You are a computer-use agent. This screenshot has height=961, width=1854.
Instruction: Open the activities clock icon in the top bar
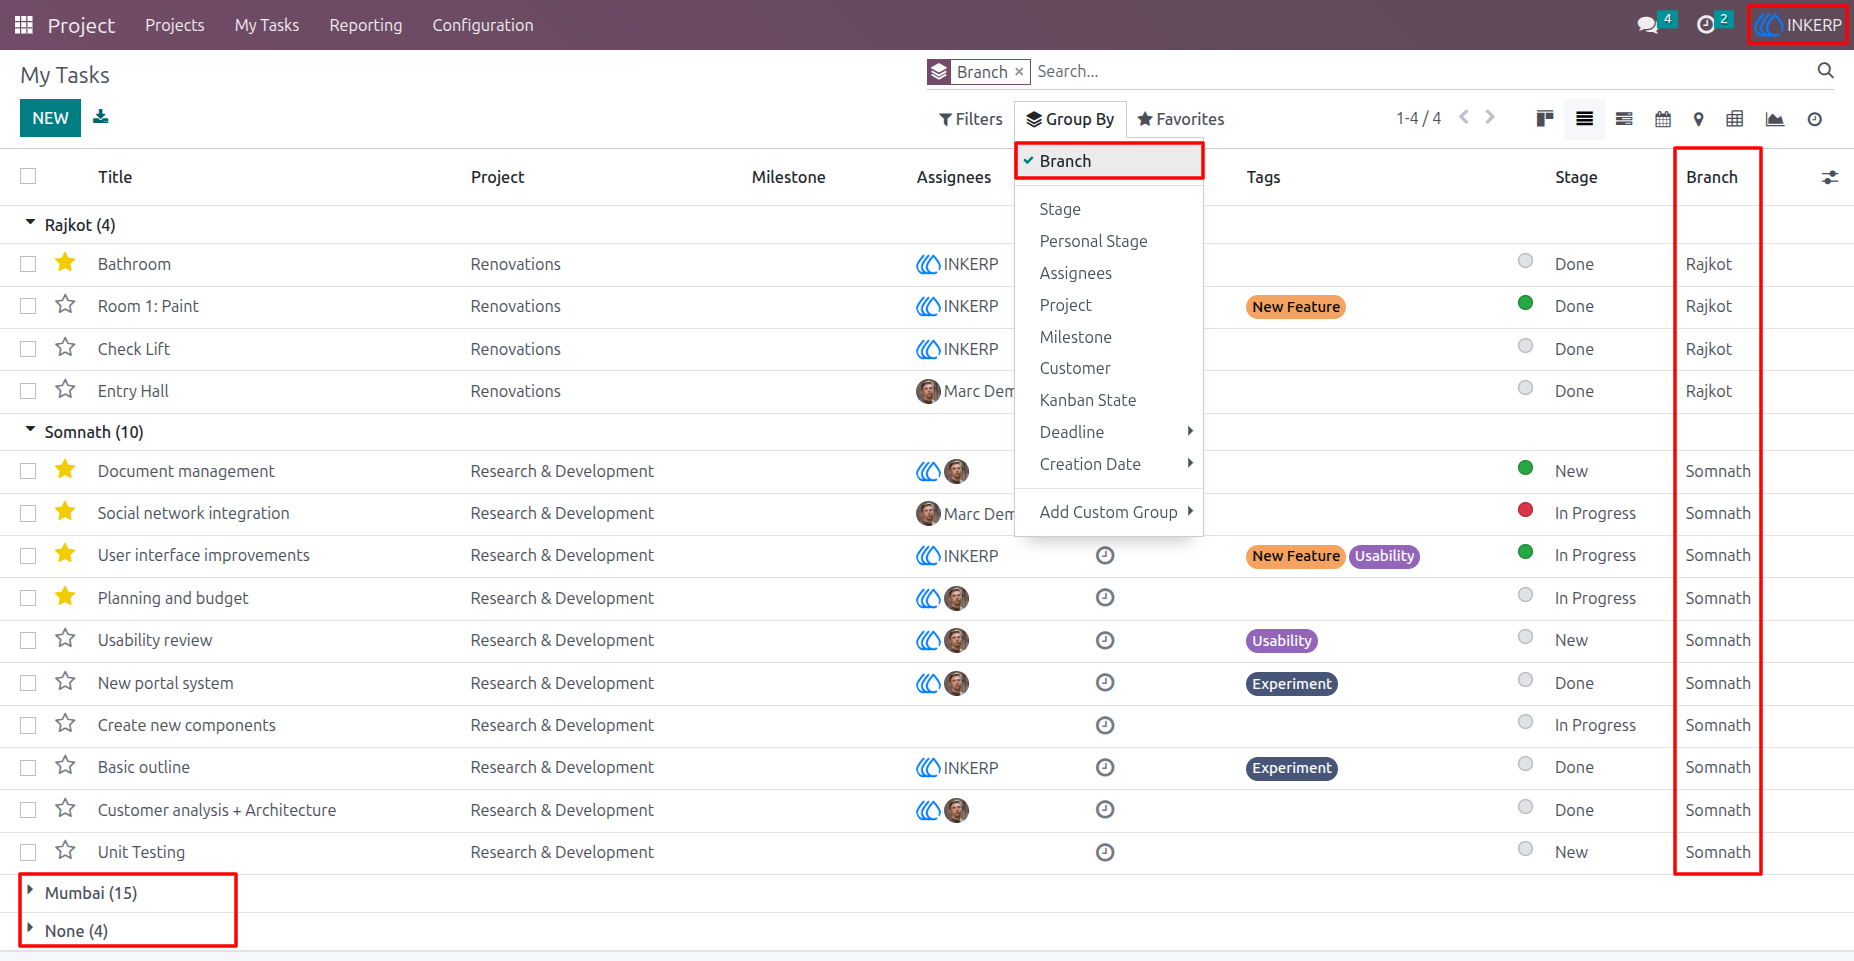tap(1706, 25)
